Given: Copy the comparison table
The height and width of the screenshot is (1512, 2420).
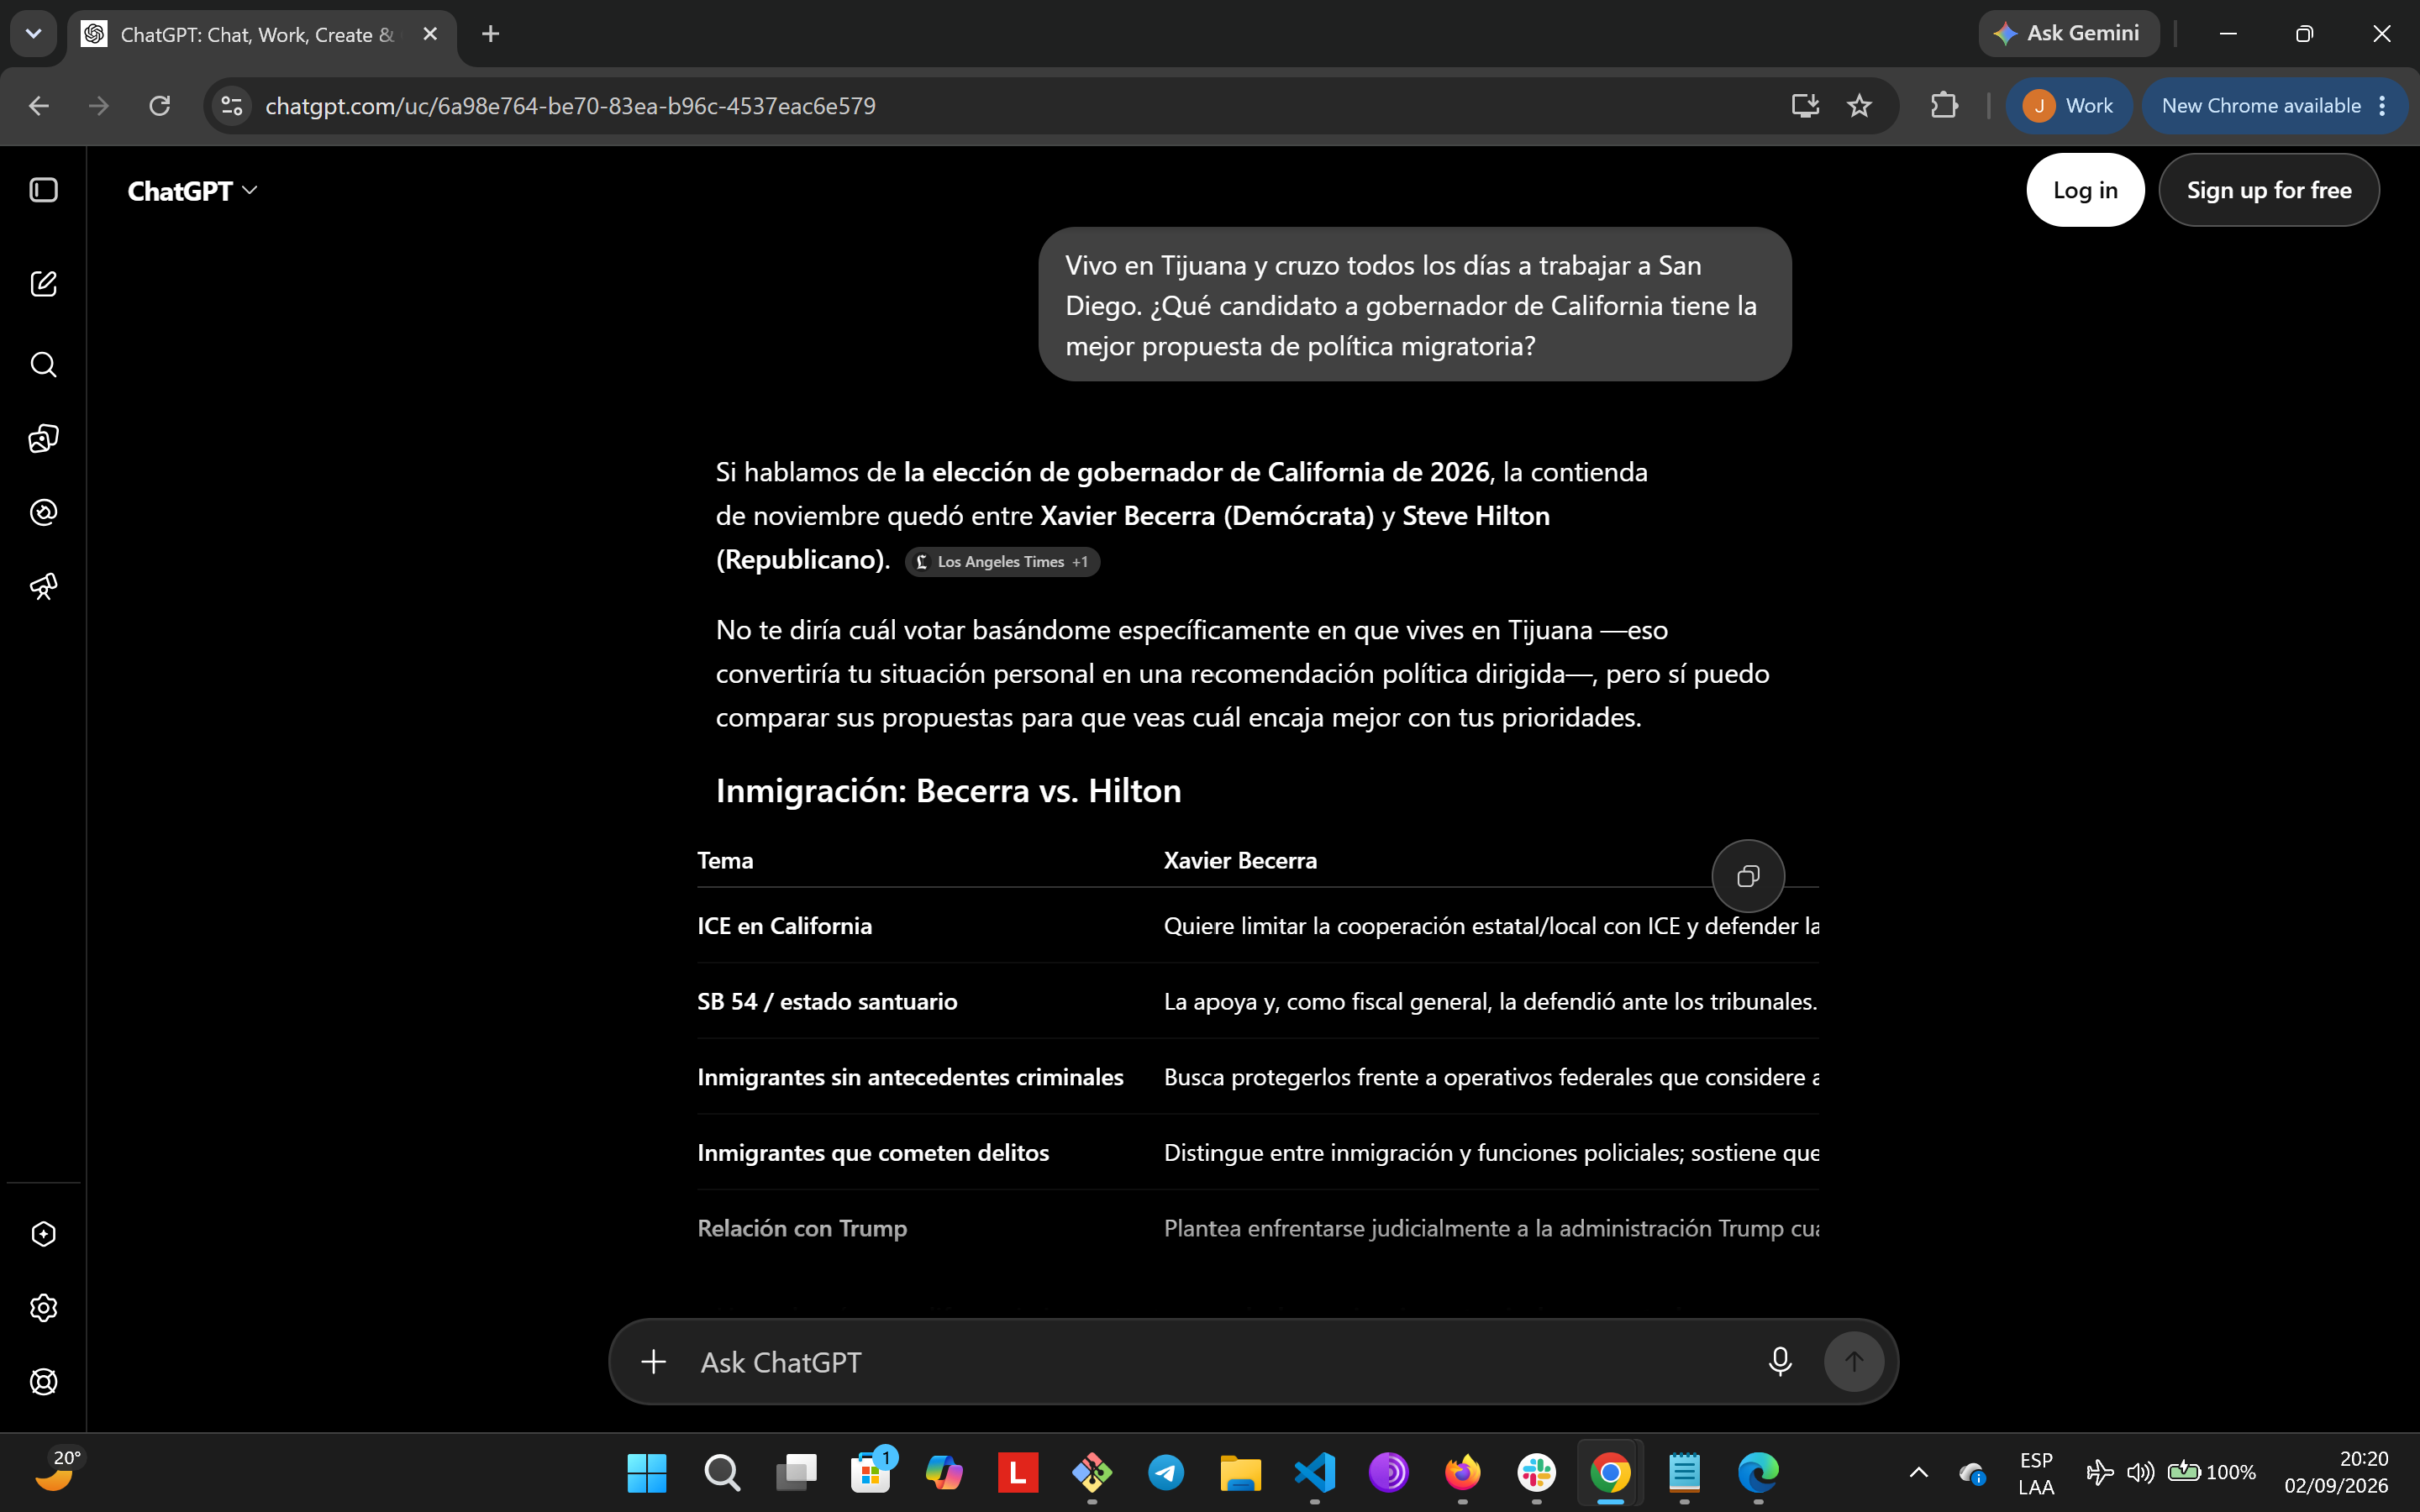Looking at the screenshot, I should point(1748,876).
